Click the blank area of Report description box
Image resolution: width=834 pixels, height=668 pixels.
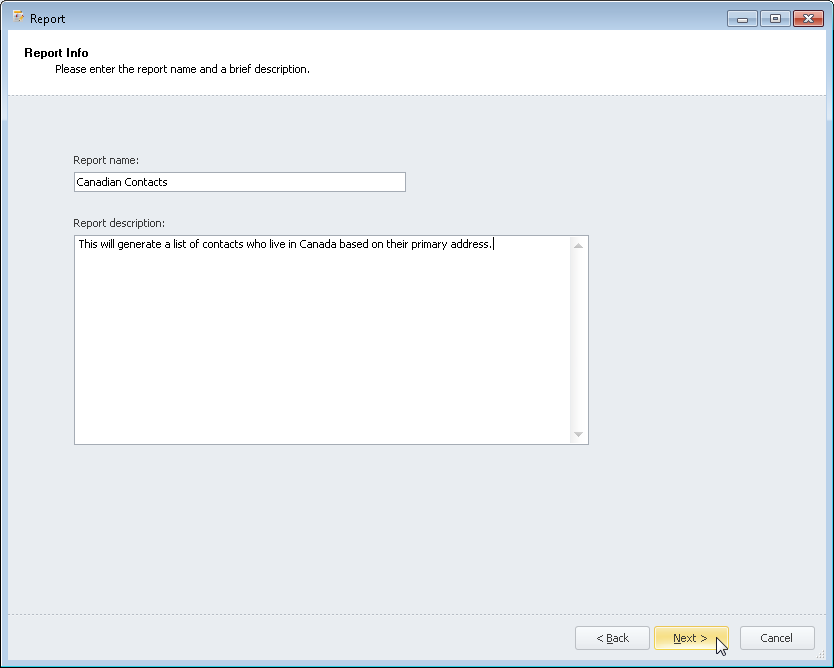320,350
